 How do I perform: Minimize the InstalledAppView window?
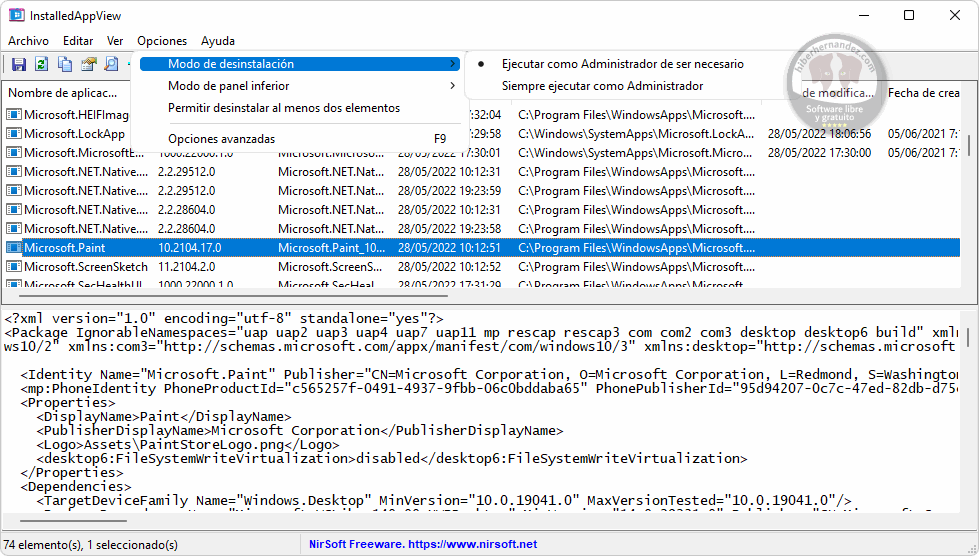point(864,15)
